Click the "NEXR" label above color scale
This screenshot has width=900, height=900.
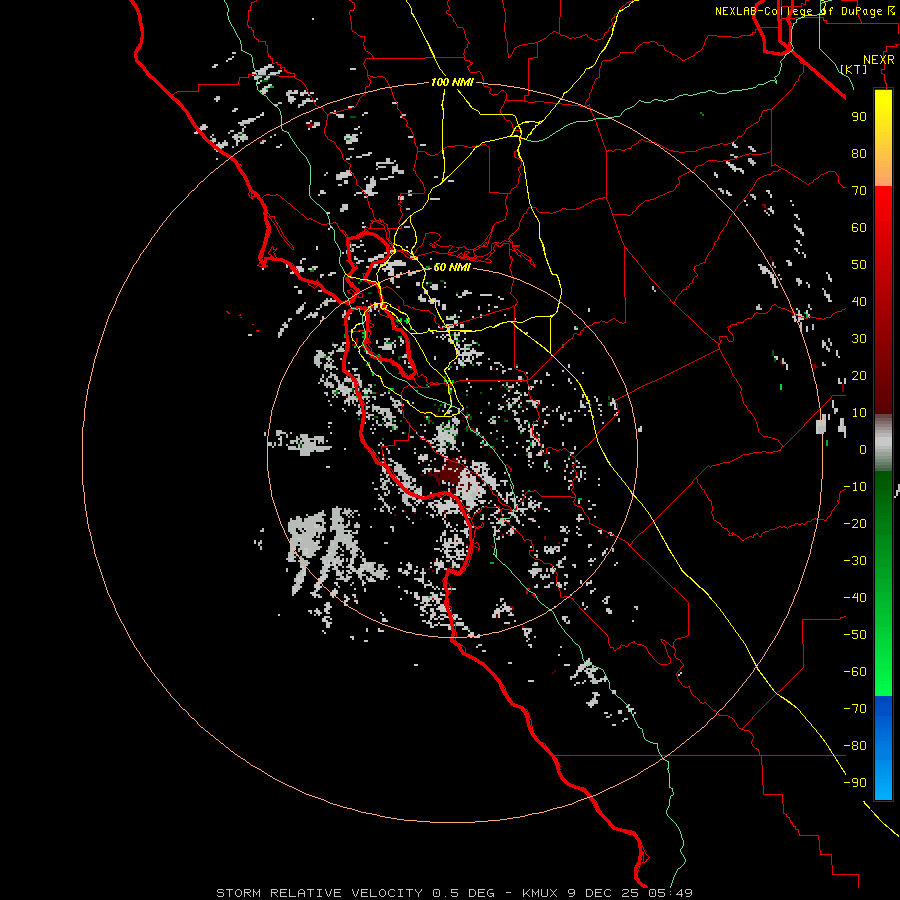pos(879,60)
